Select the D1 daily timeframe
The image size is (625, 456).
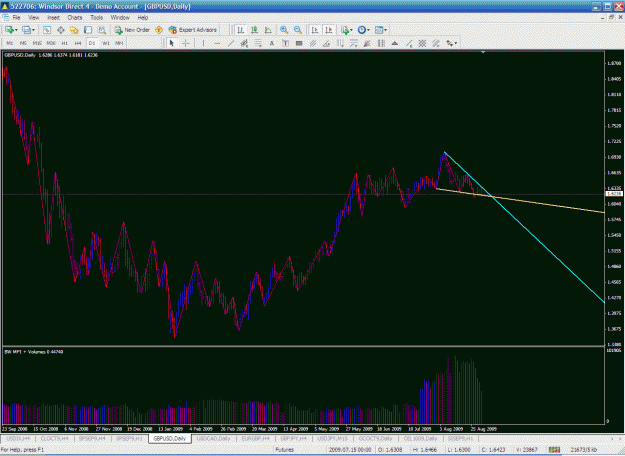click(x=92, y=43)
